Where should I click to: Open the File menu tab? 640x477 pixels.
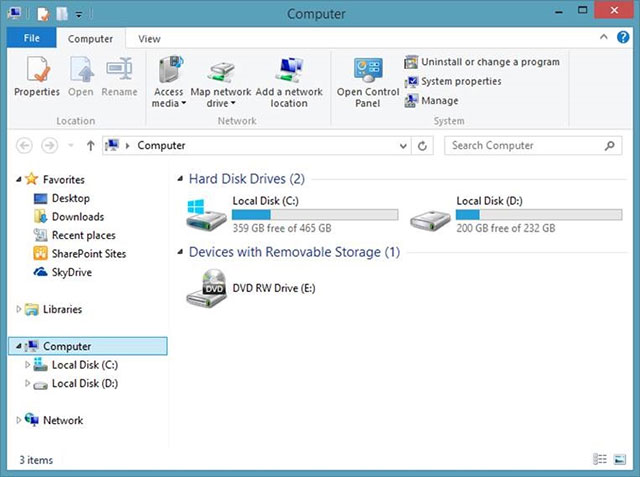point(31,38)
